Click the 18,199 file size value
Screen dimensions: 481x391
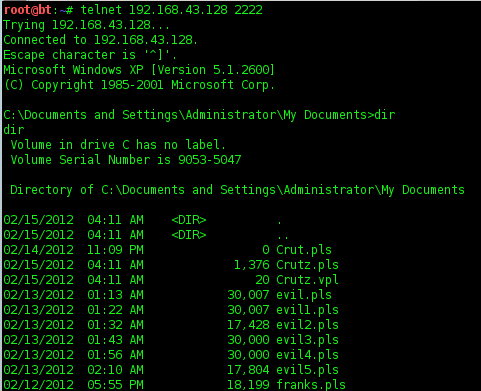tap(248, 385)
